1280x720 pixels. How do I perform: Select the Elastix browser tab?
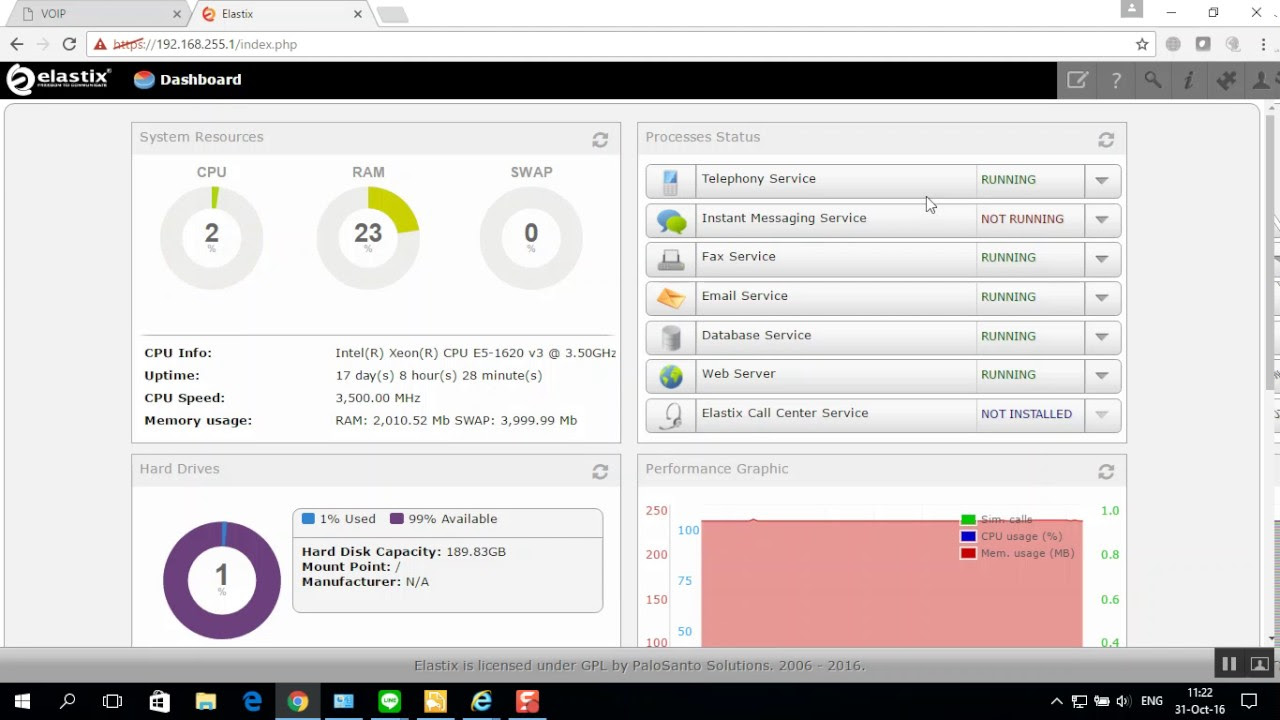point(280,14)
